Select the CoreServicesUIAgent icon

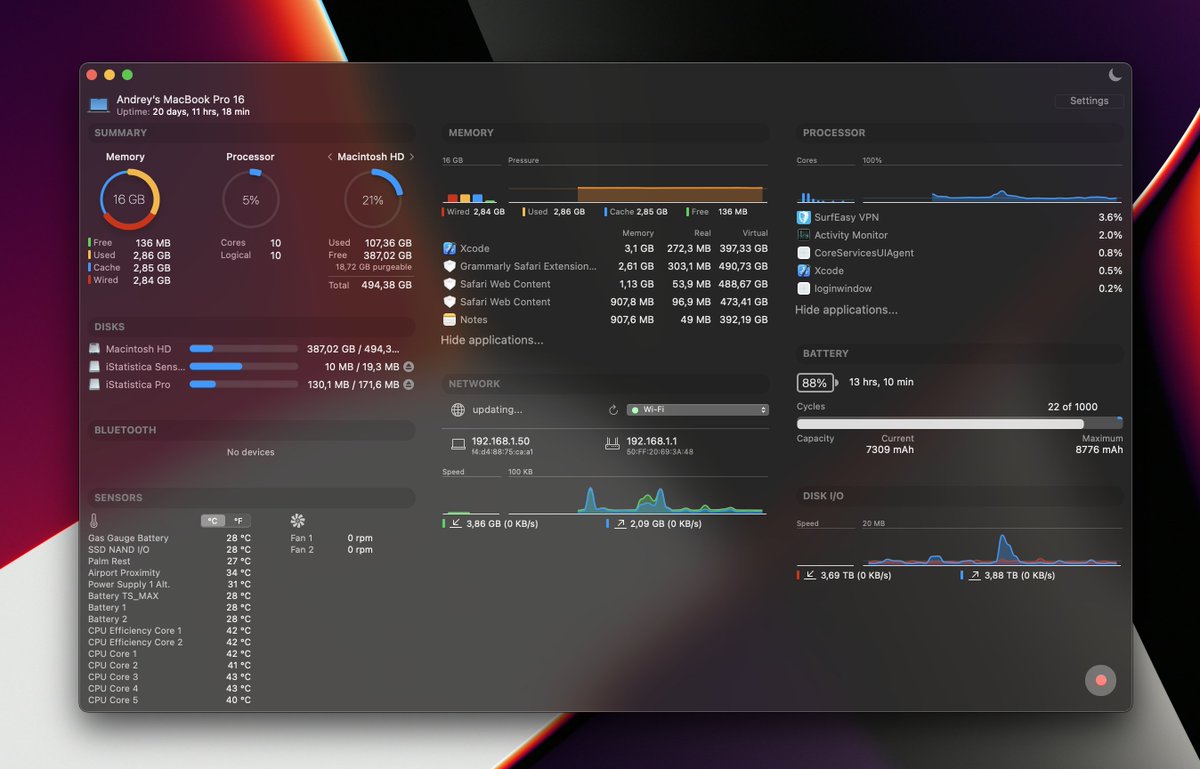tap(803, 253)
